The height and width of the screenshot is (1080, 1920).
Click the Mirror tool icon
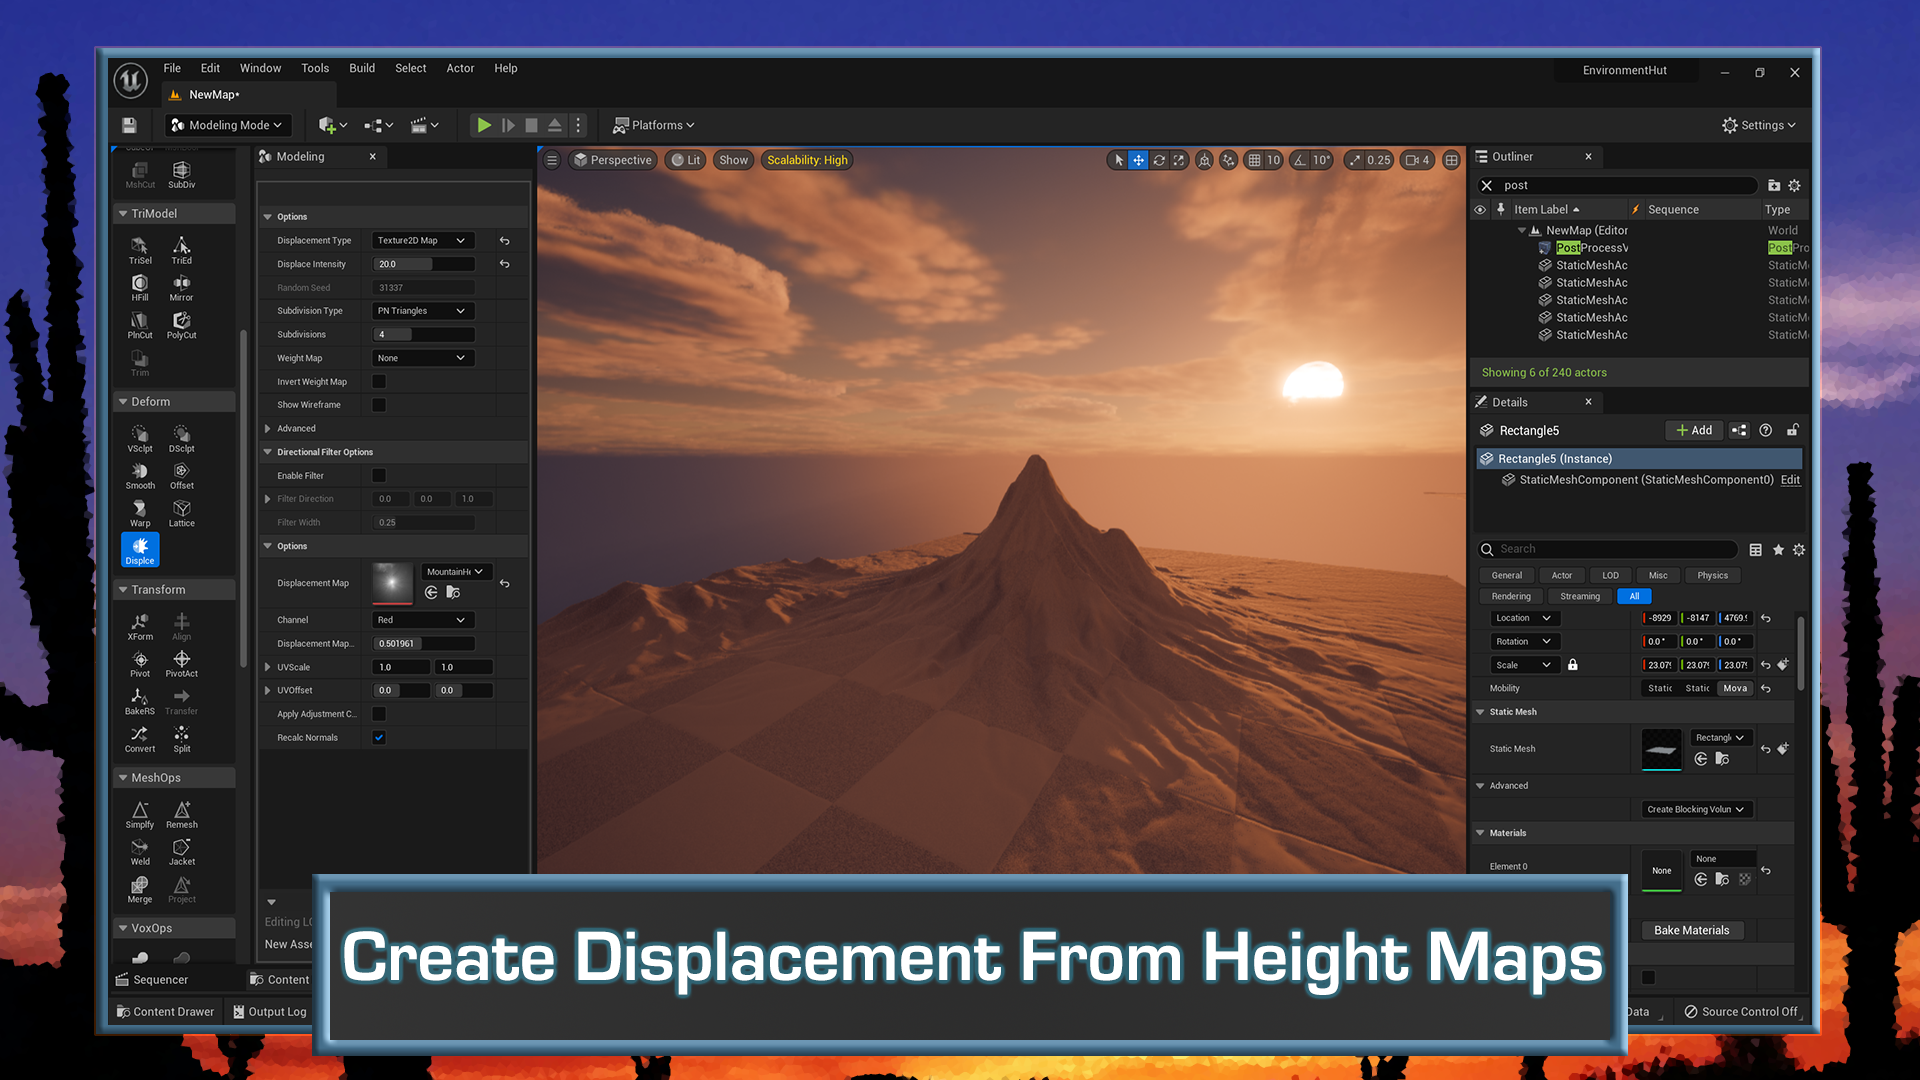(x=181, y=288)
